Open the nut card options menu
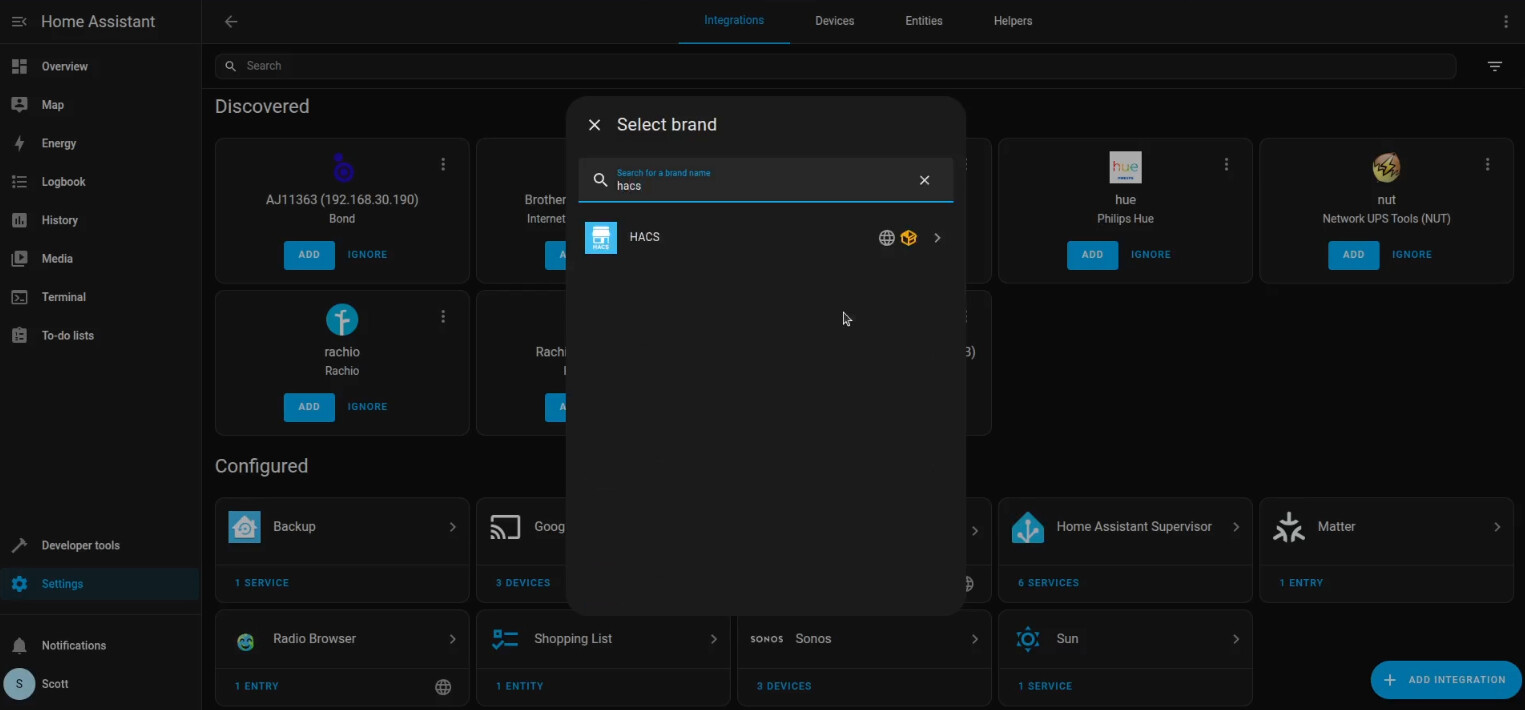Image resolution: width=1525 pixels, height=710 pixels. click(1487, 164)
